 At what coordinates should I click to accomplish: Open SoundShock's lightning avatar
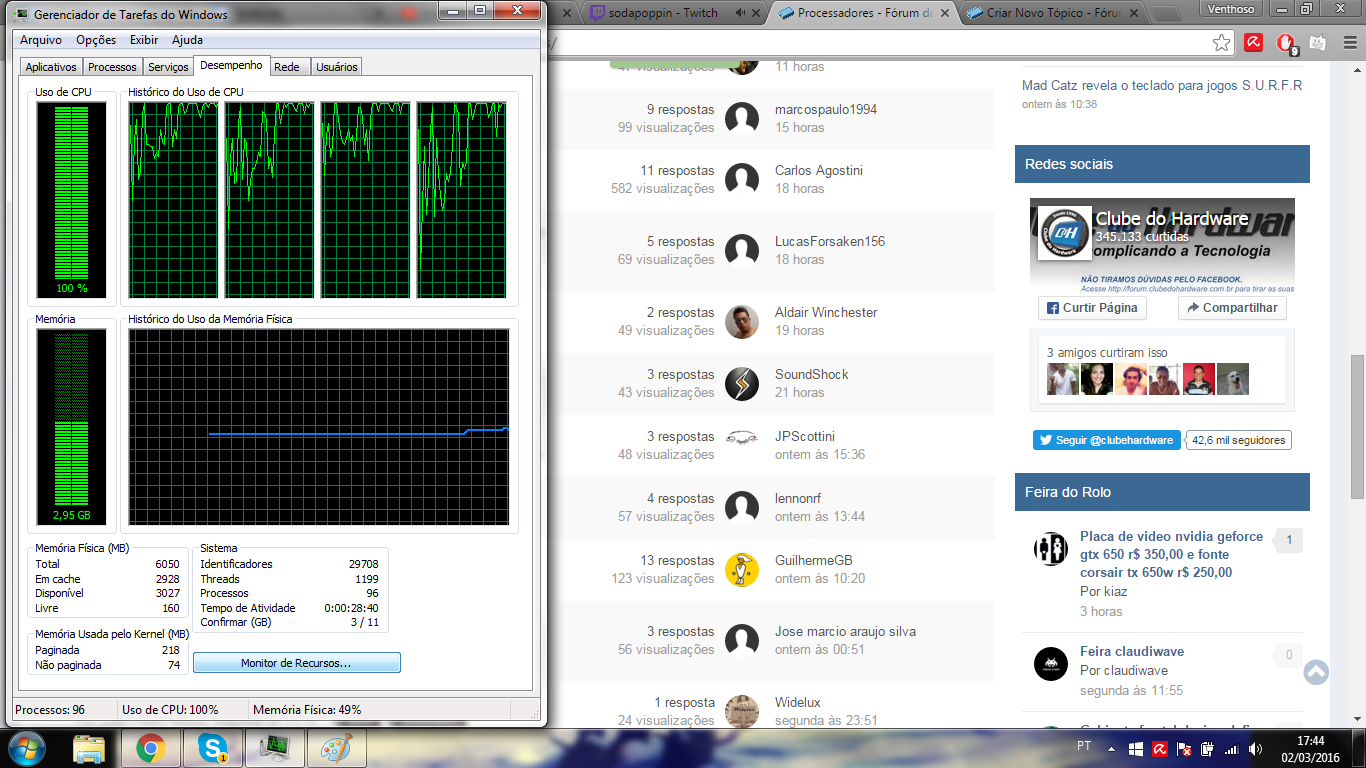(x=742, y=383)
